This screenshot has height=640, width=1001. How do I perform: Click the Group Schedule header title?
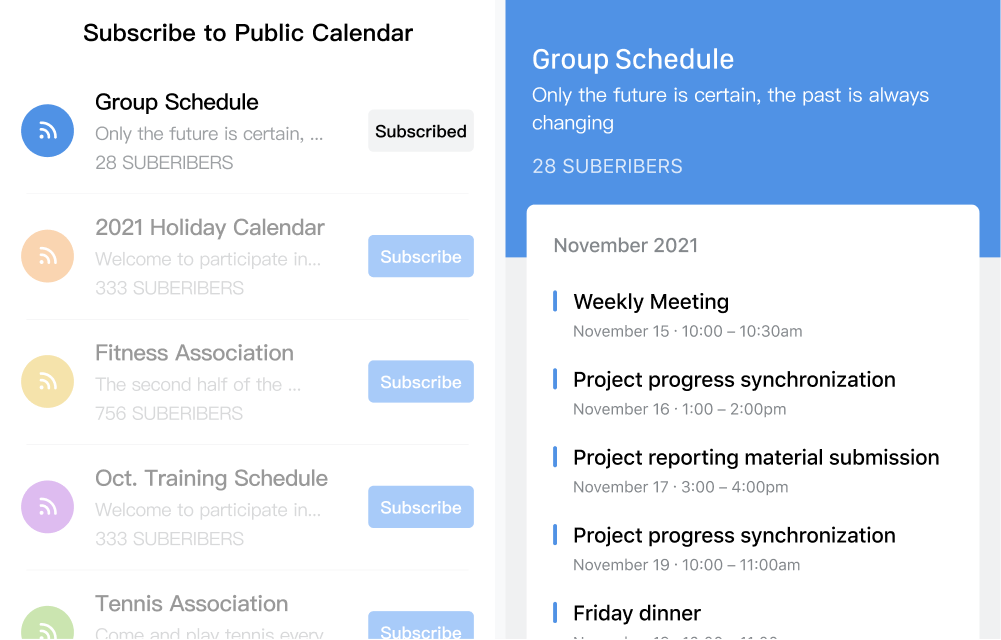coord(633,59)
